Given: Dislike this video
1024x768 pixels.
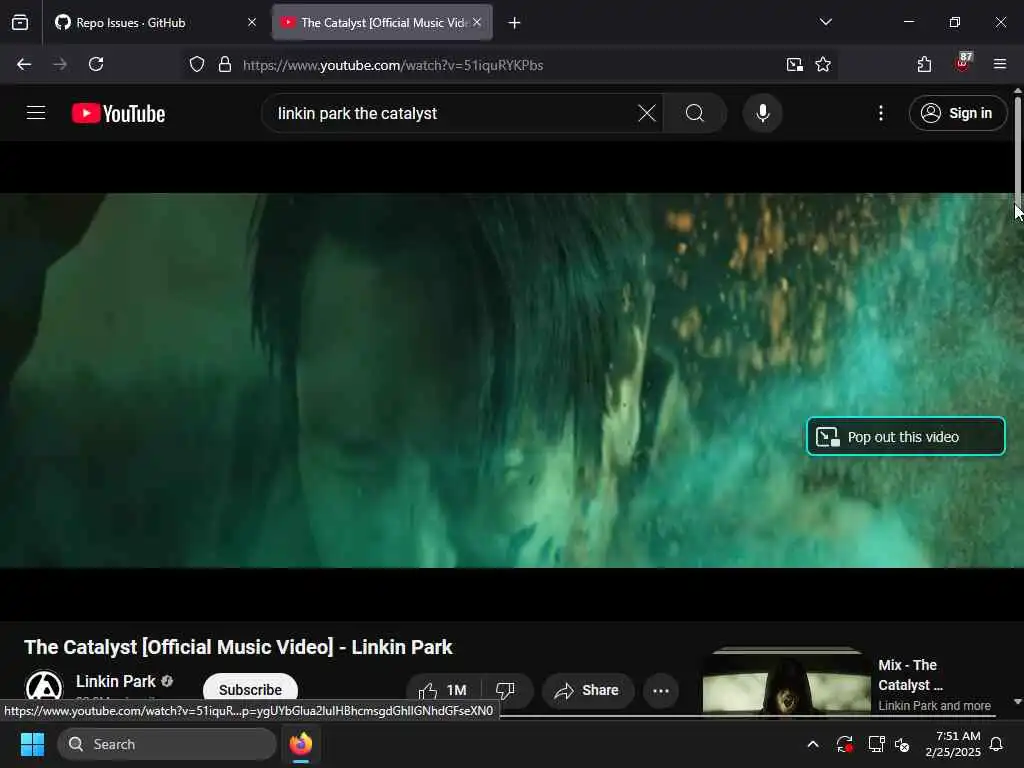Looking at the screenshot, I should [506, 690].
